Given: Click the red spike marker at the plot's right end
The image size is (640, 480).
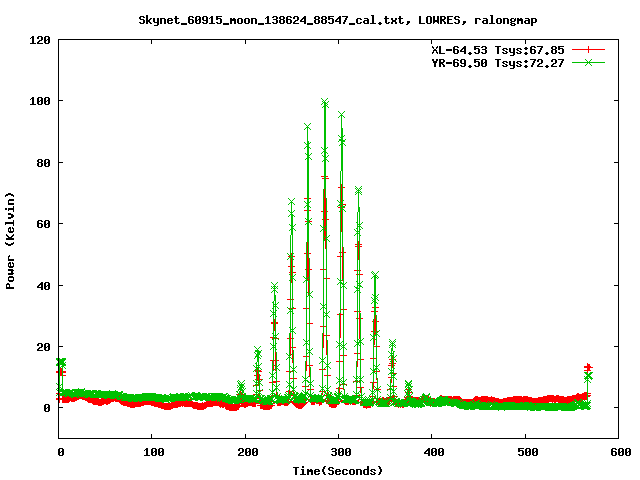Looking at the screenshot, I should tap(588, 367).
